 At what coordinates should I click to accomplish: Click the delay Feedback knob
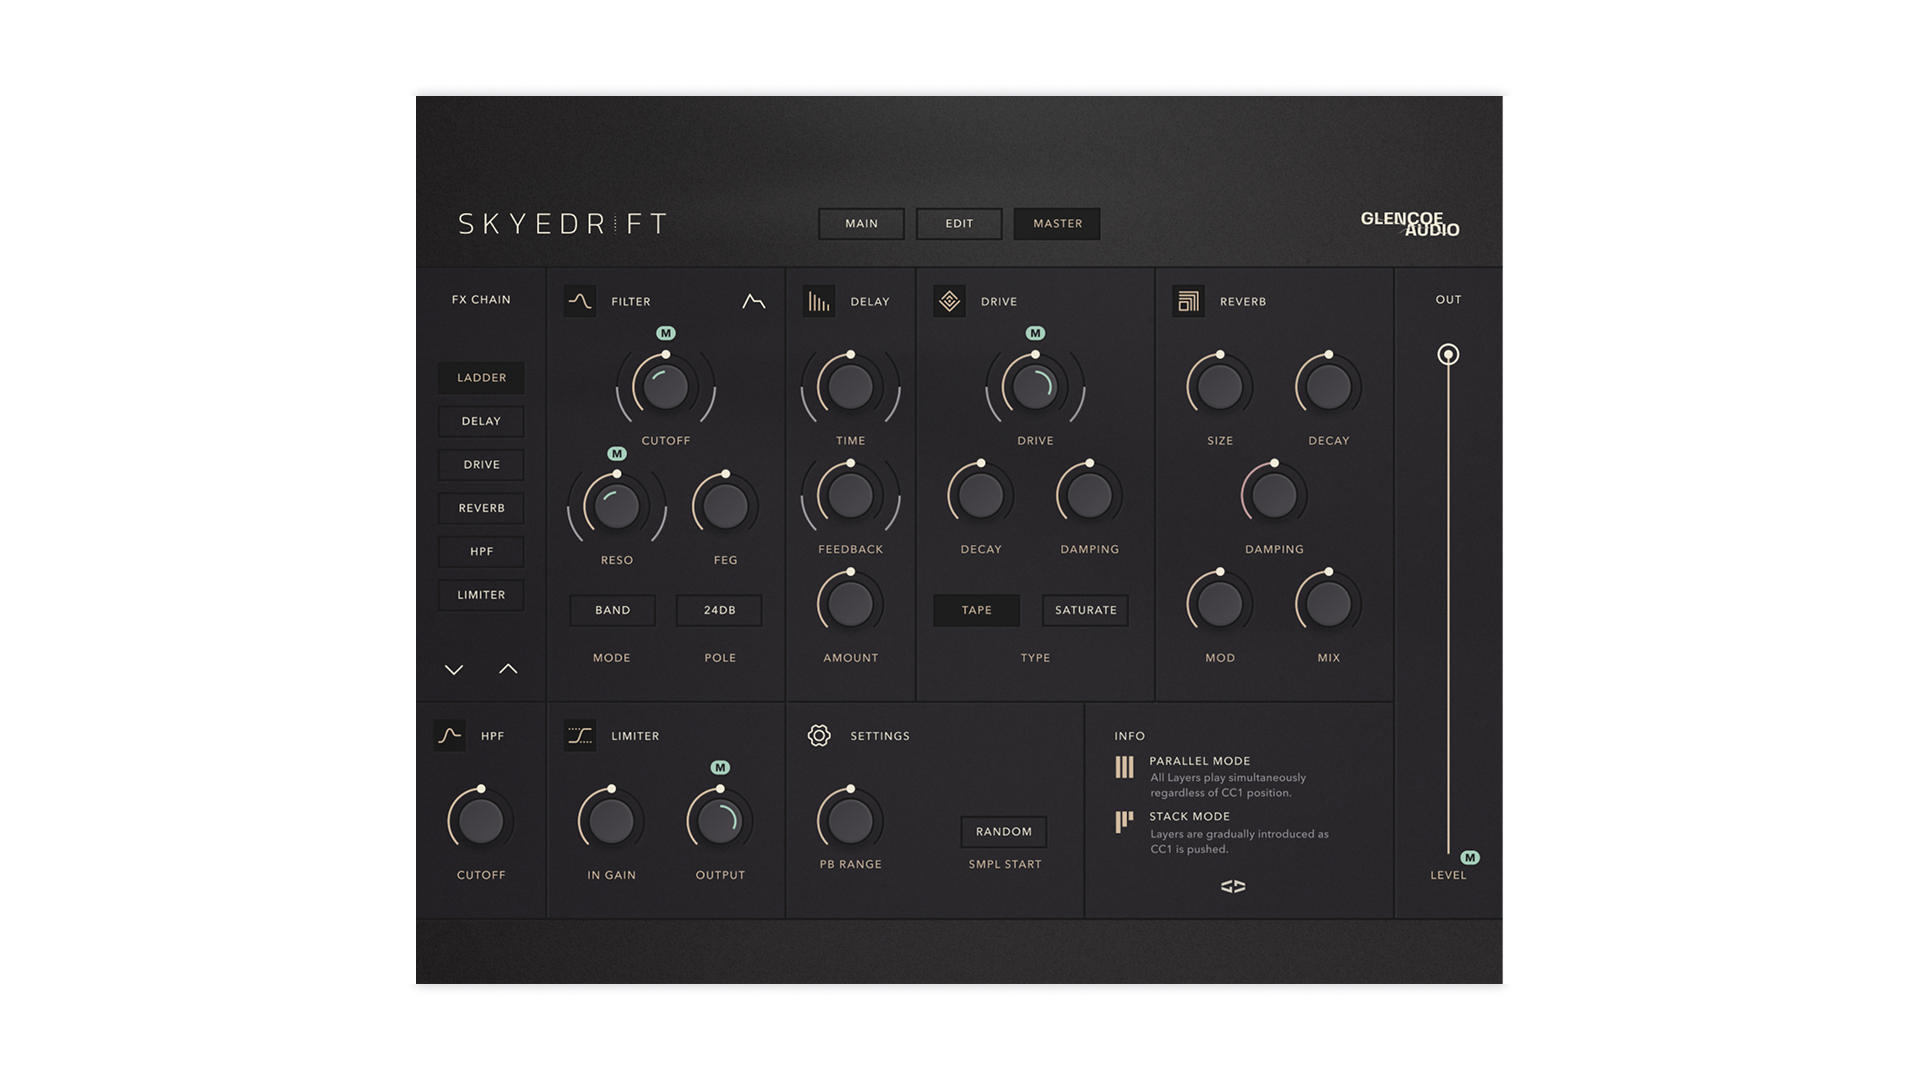[850, 496]
